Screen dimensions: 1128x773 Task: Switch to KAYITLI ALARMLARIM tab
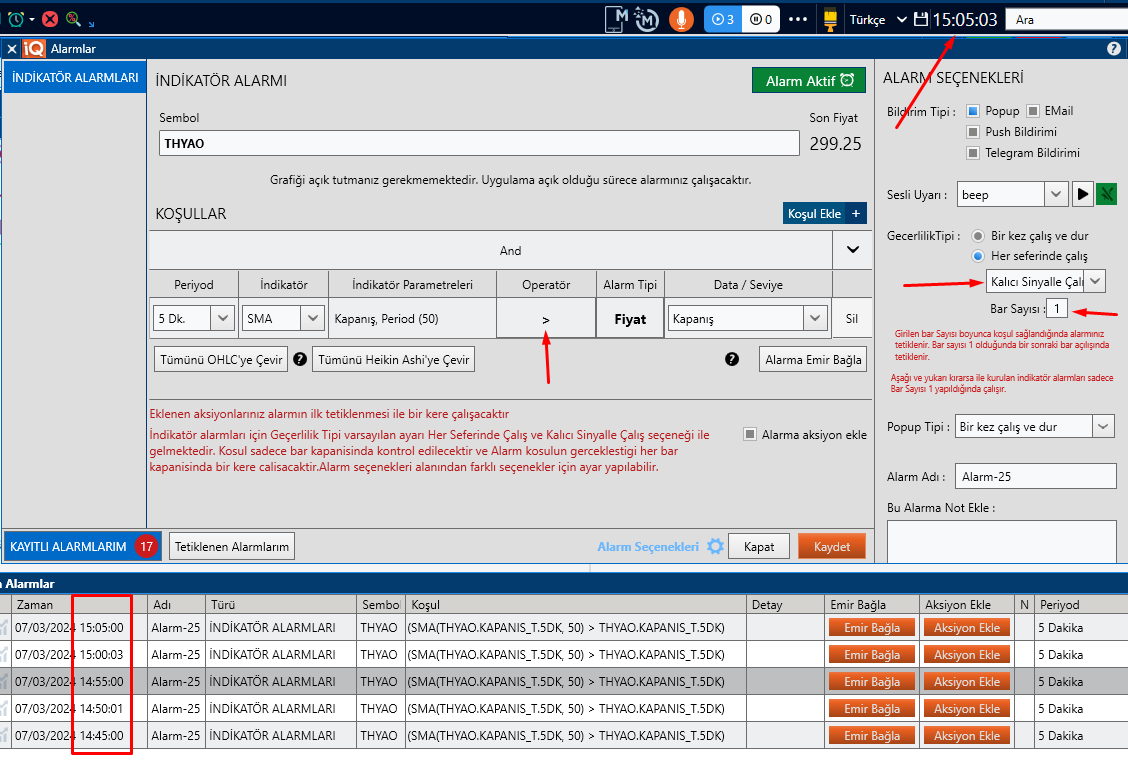coord(68,547)
